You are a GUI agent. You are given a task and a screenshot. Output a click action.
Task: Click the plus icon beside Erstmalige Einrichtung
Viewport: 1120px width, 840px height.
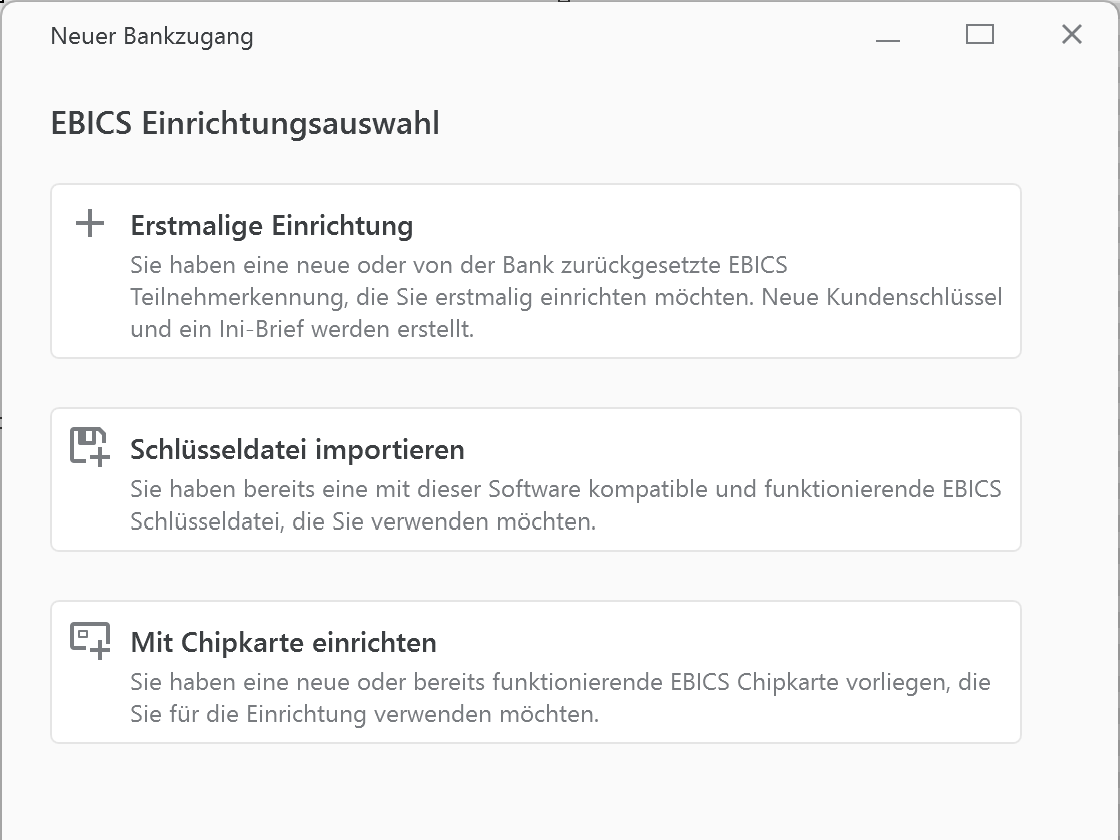point(91,224)
